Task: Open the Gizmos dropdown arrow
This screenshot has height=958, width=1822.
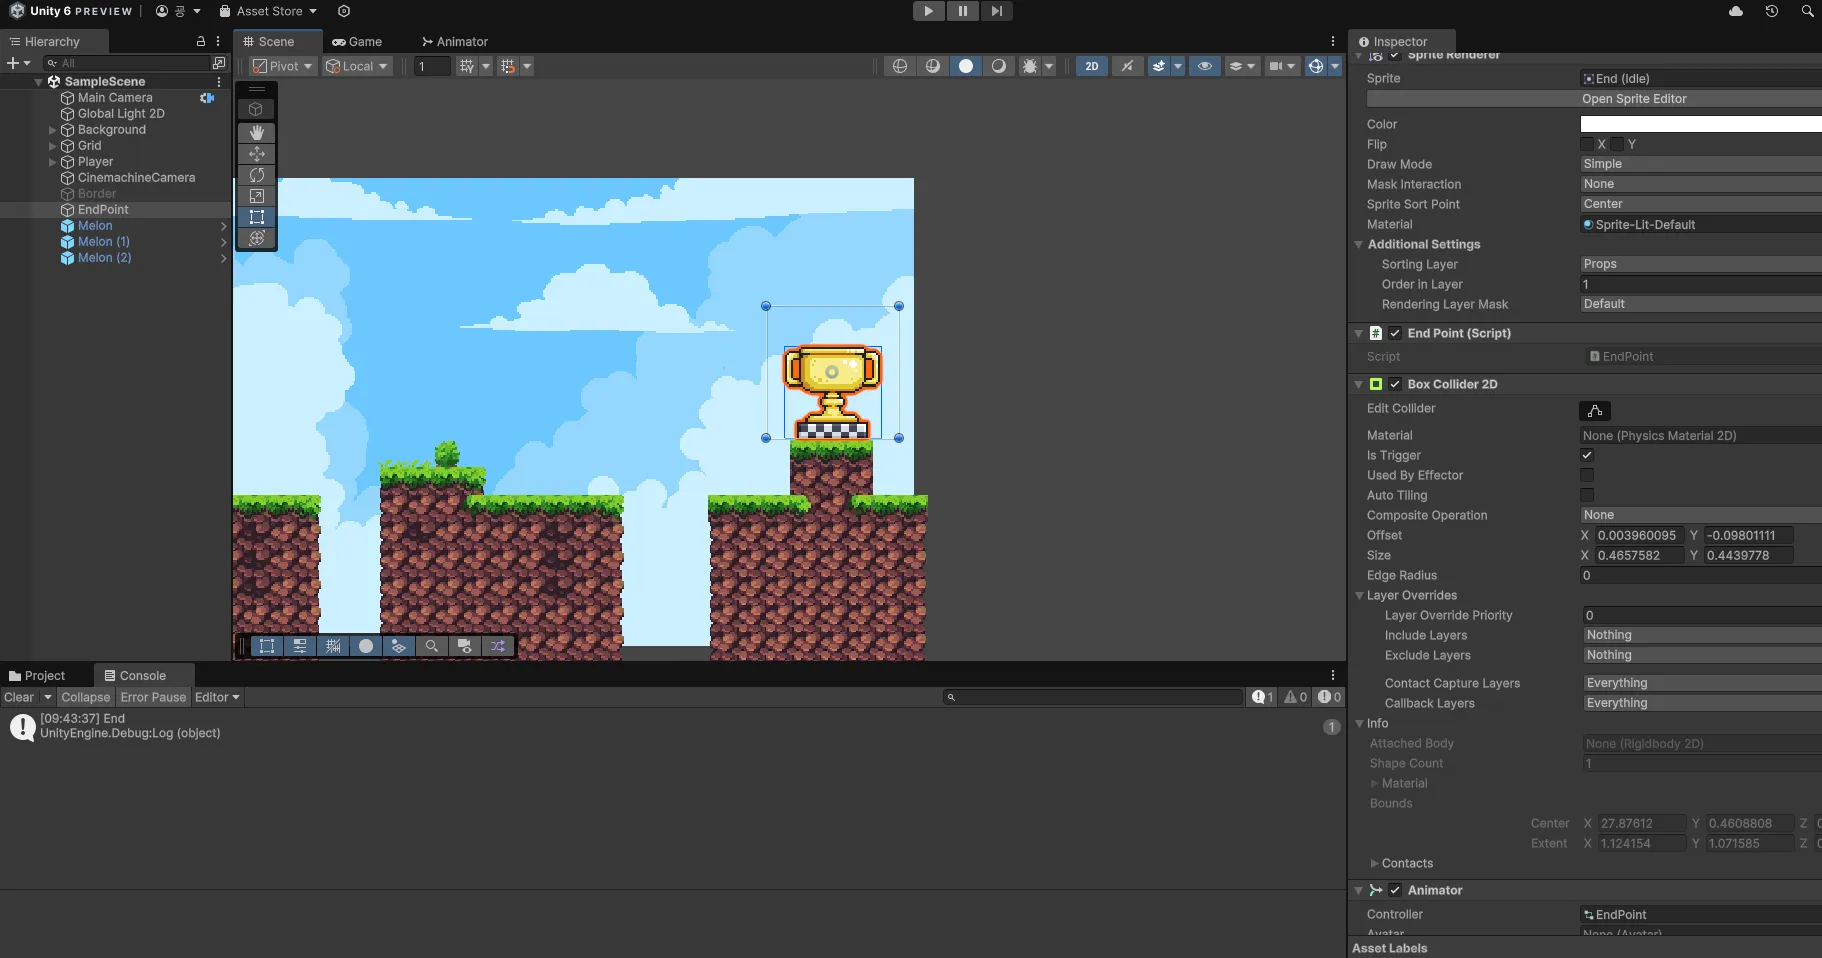Action: point(1335,66)
